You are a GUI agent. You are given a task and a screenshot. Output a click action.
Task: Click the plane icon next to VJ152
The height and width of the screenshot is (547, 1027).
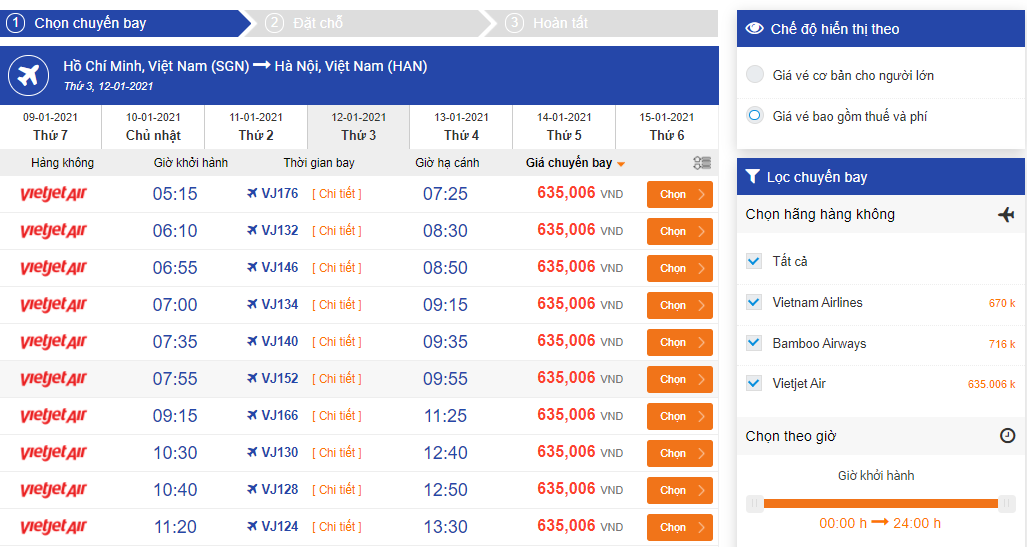[252, 379]
